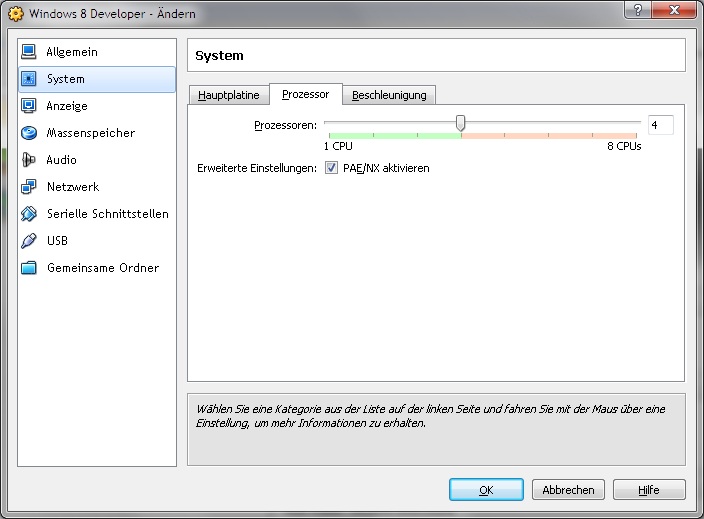Click the Netzwerk network icon

pos(29,187)
